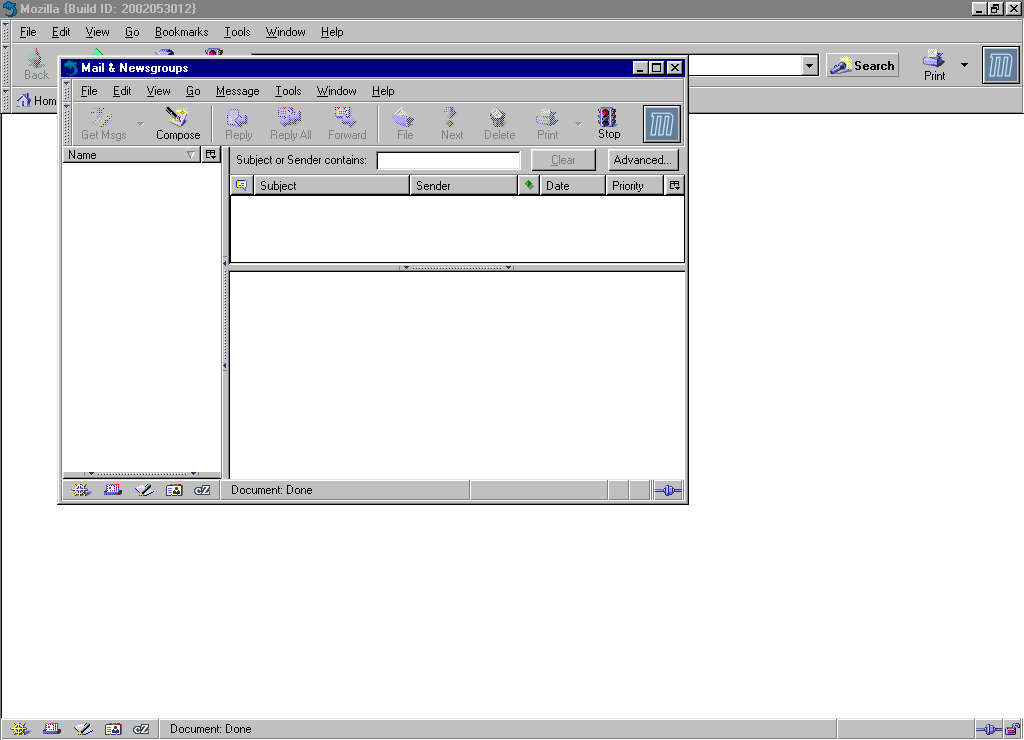Click Compose in the mail toolbar

[178, 124]
